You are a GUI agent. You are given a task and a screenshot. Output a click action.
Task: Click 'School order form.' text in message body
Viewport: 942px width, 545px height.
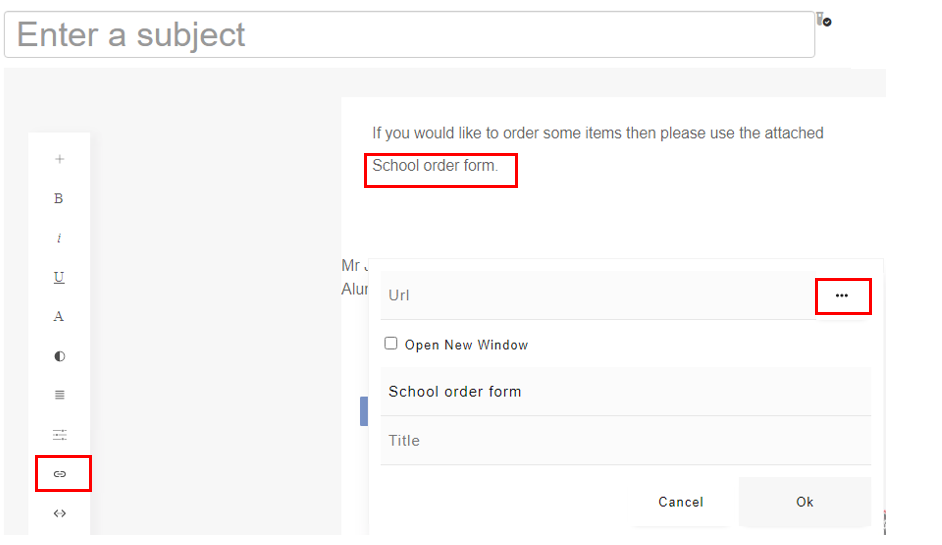coord(435,166)
